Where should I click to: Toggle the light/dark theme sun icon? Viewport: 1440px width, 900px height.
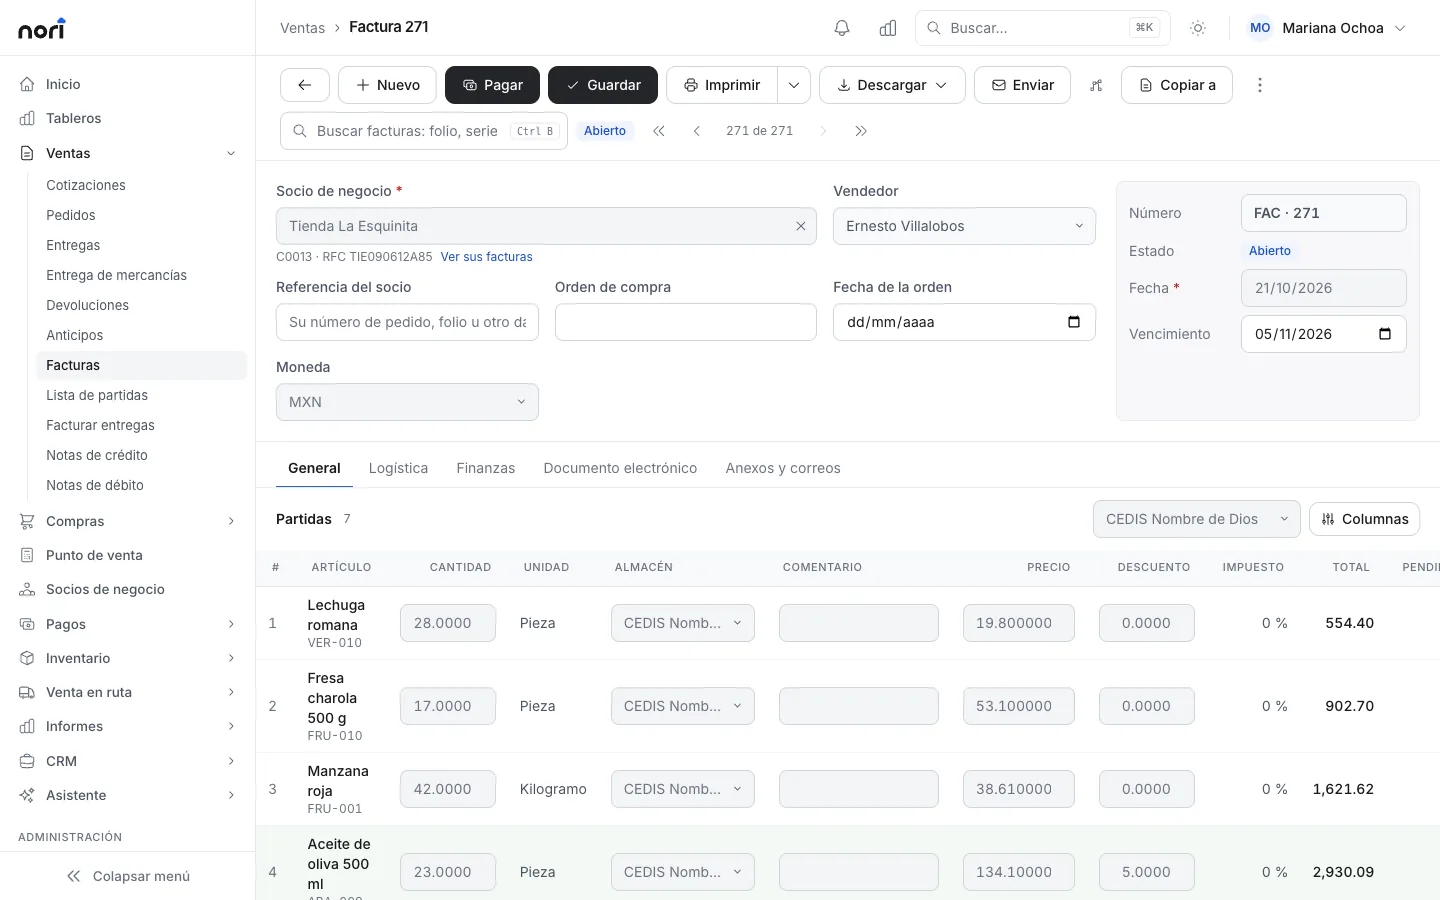[1198, 28]
